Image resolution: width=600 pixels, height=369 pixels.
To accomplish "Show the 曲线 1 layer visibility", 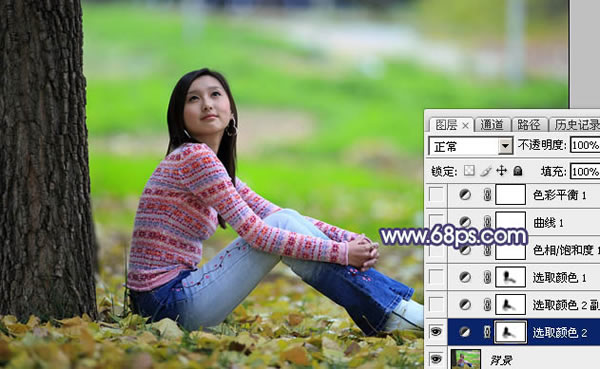I will (436, 222).
